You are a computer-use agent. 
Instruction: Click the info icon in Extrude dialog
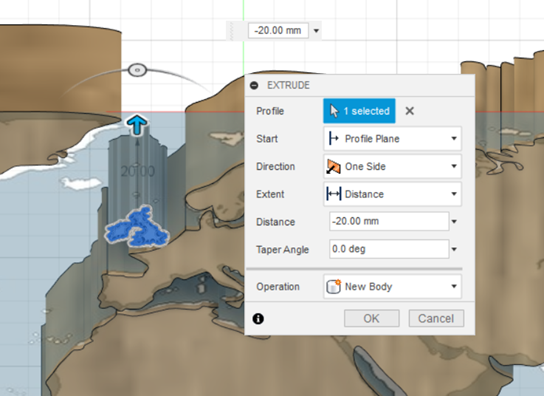(258, 319)
